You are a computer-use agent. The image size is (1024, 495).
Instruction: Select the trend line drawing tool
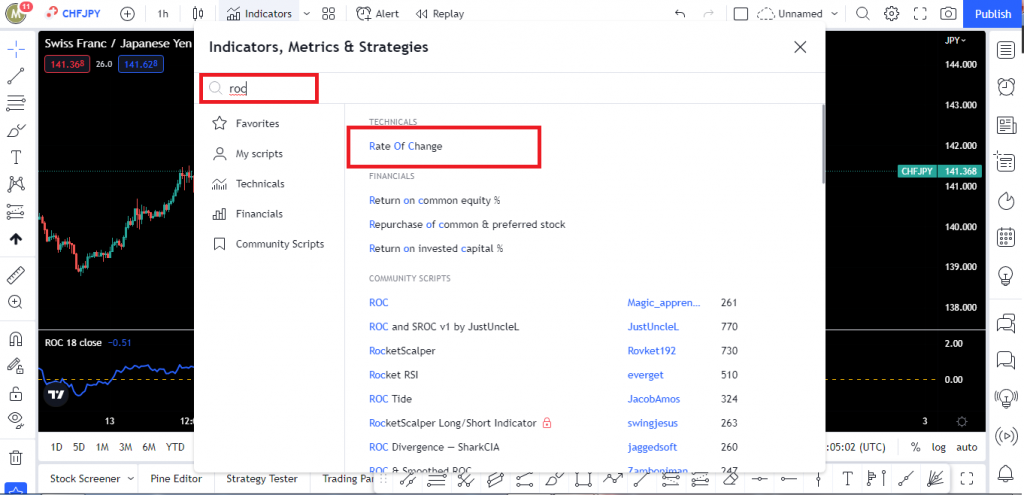[16, 76]
